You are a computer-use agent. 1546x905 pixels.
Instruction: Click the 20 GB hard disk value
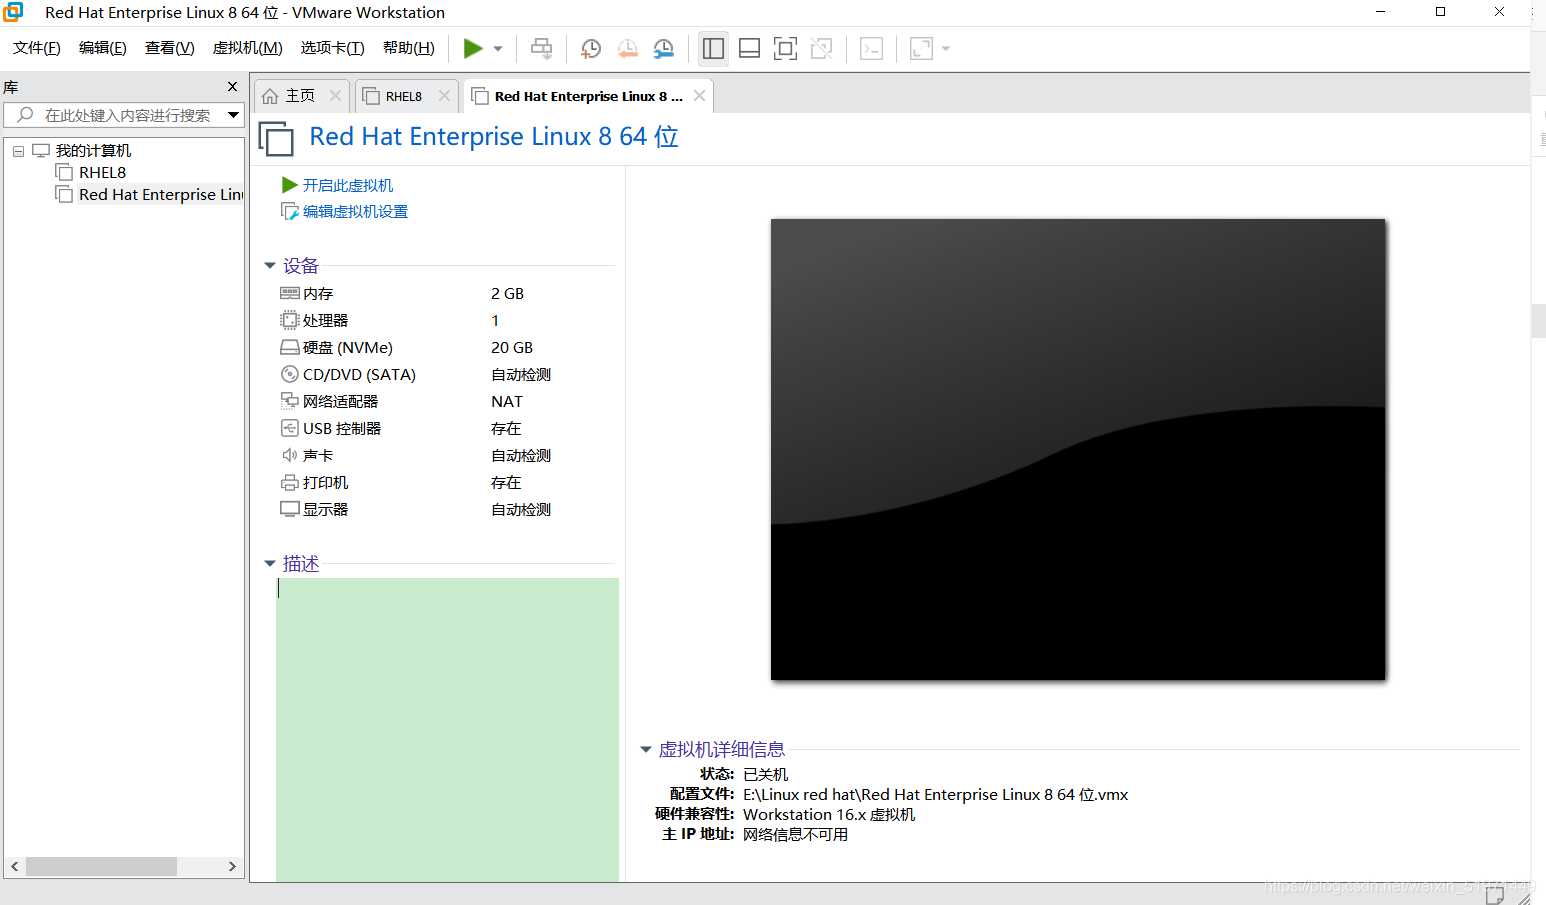point(512,347)
